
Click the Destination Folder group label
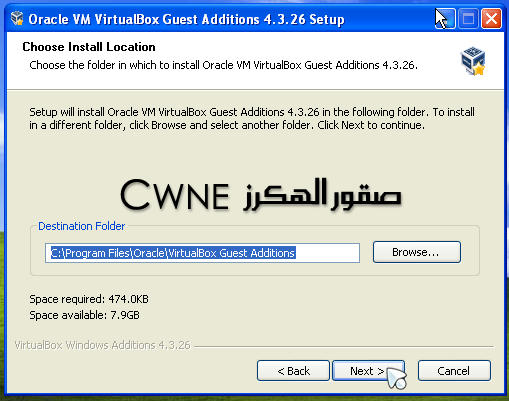click(82, 226)
